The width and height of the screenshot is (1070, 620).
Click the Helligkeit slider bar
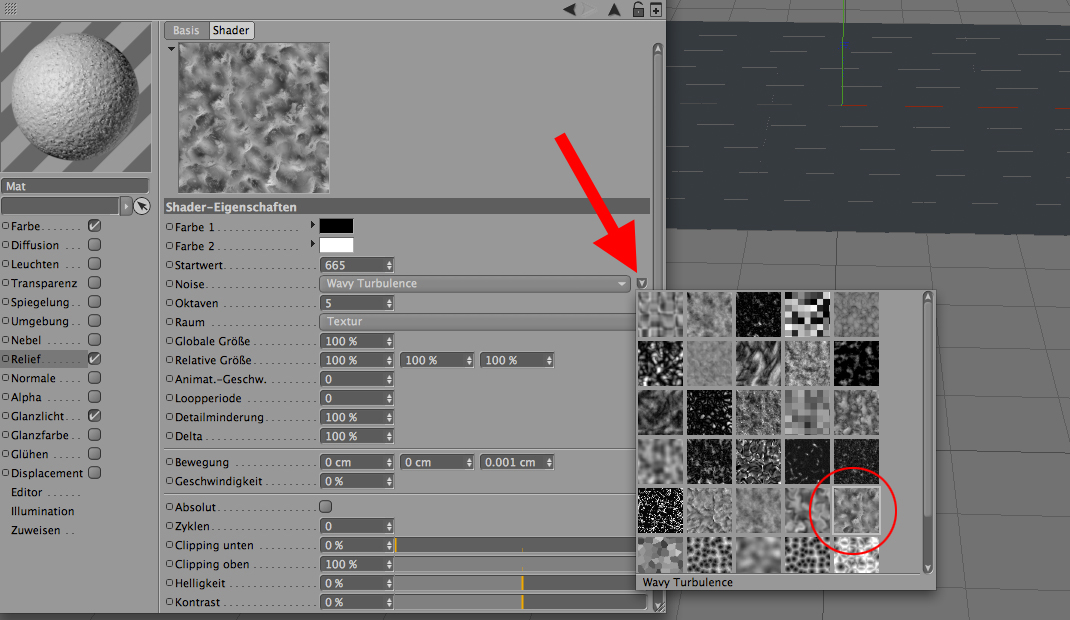pyautogui.click(x=515, y=584)
